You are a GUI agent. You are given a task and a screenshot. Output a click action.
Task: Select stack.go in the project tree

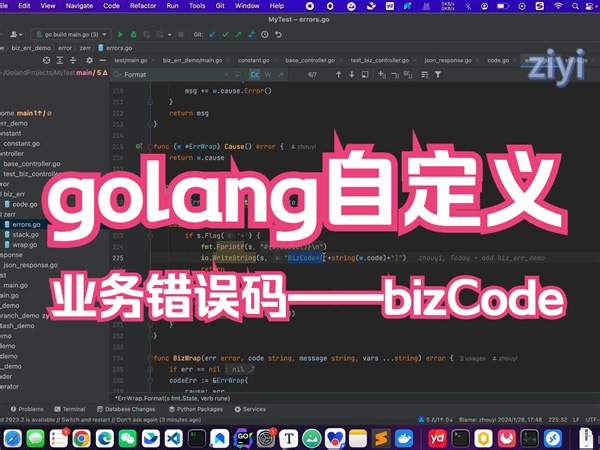(25, 235)
